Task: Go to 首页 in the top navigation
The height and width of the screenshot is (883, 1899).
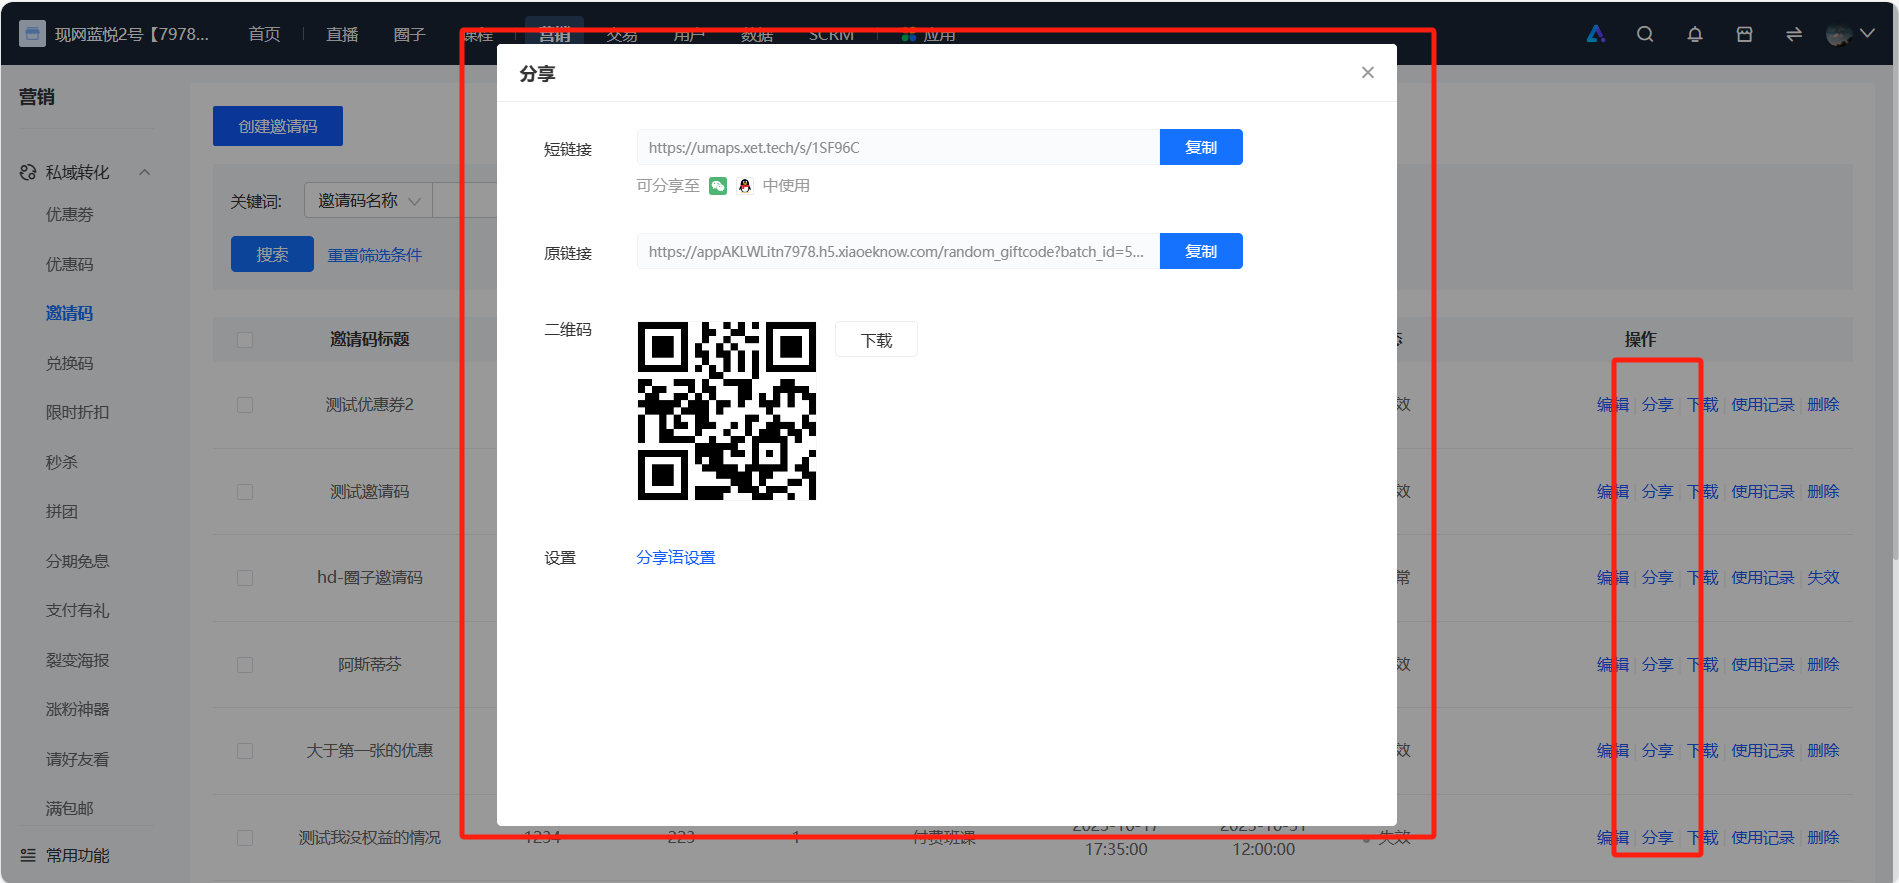Action: tap(264, 34)
